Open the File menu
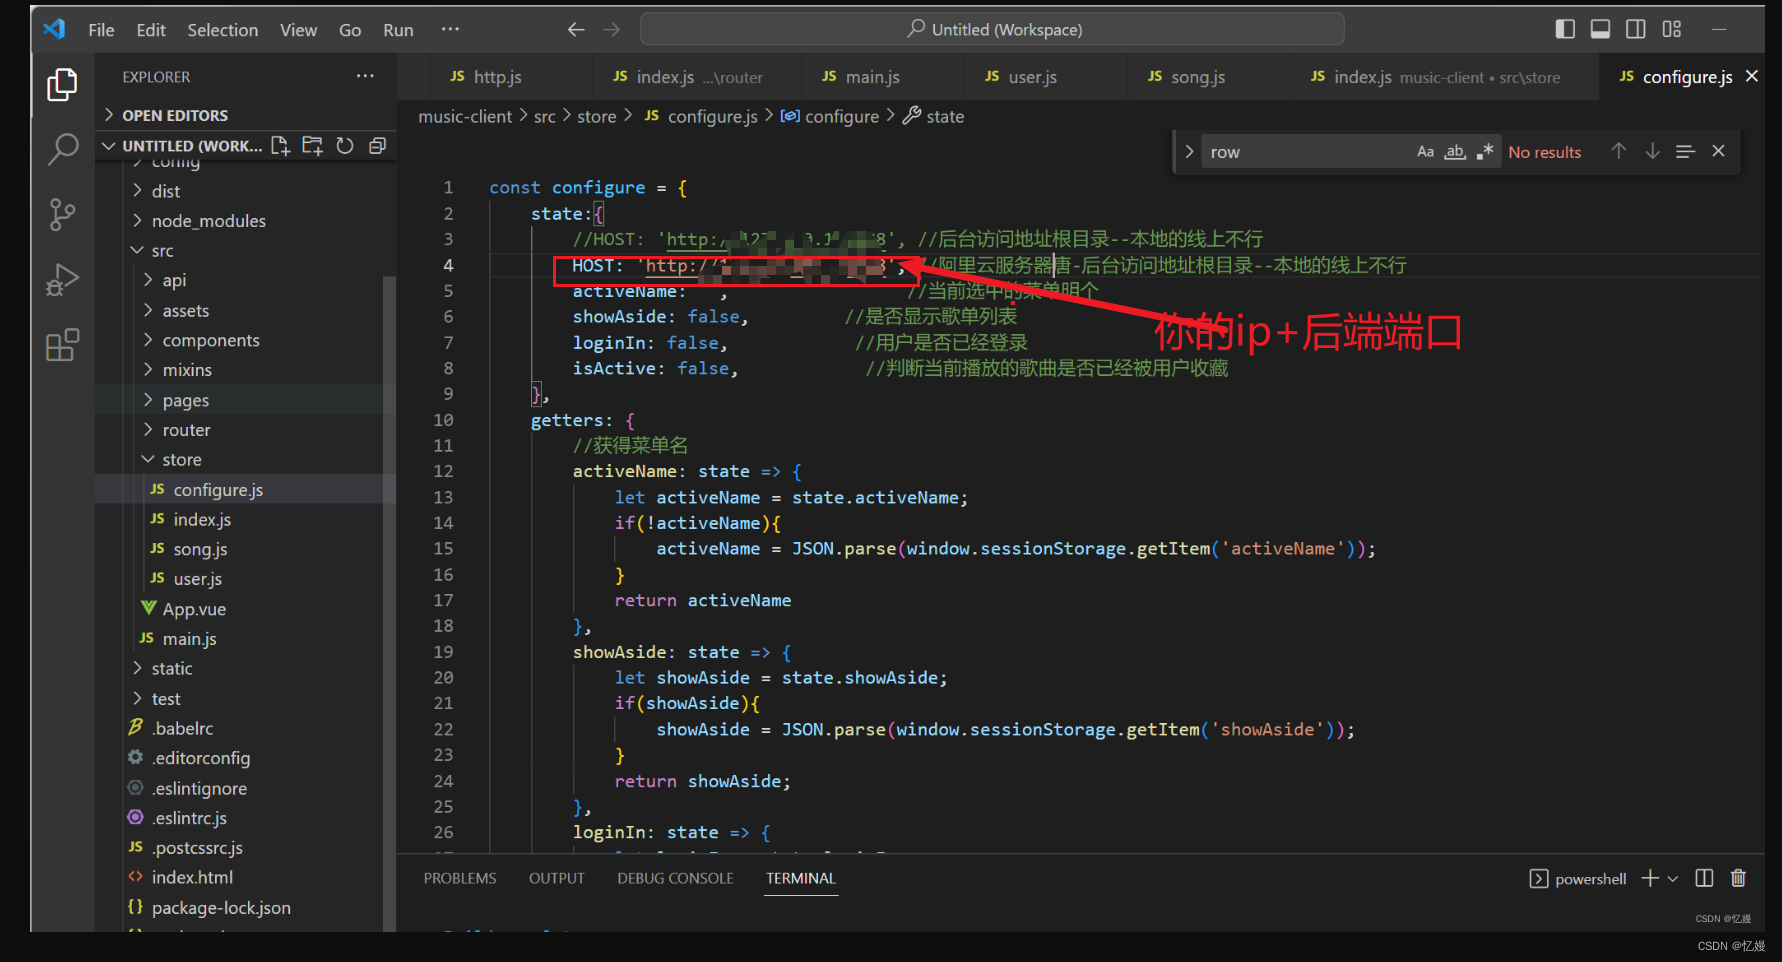Image resolution: width=1782 pixels, height=962 pixels. [x=101, y=30]
